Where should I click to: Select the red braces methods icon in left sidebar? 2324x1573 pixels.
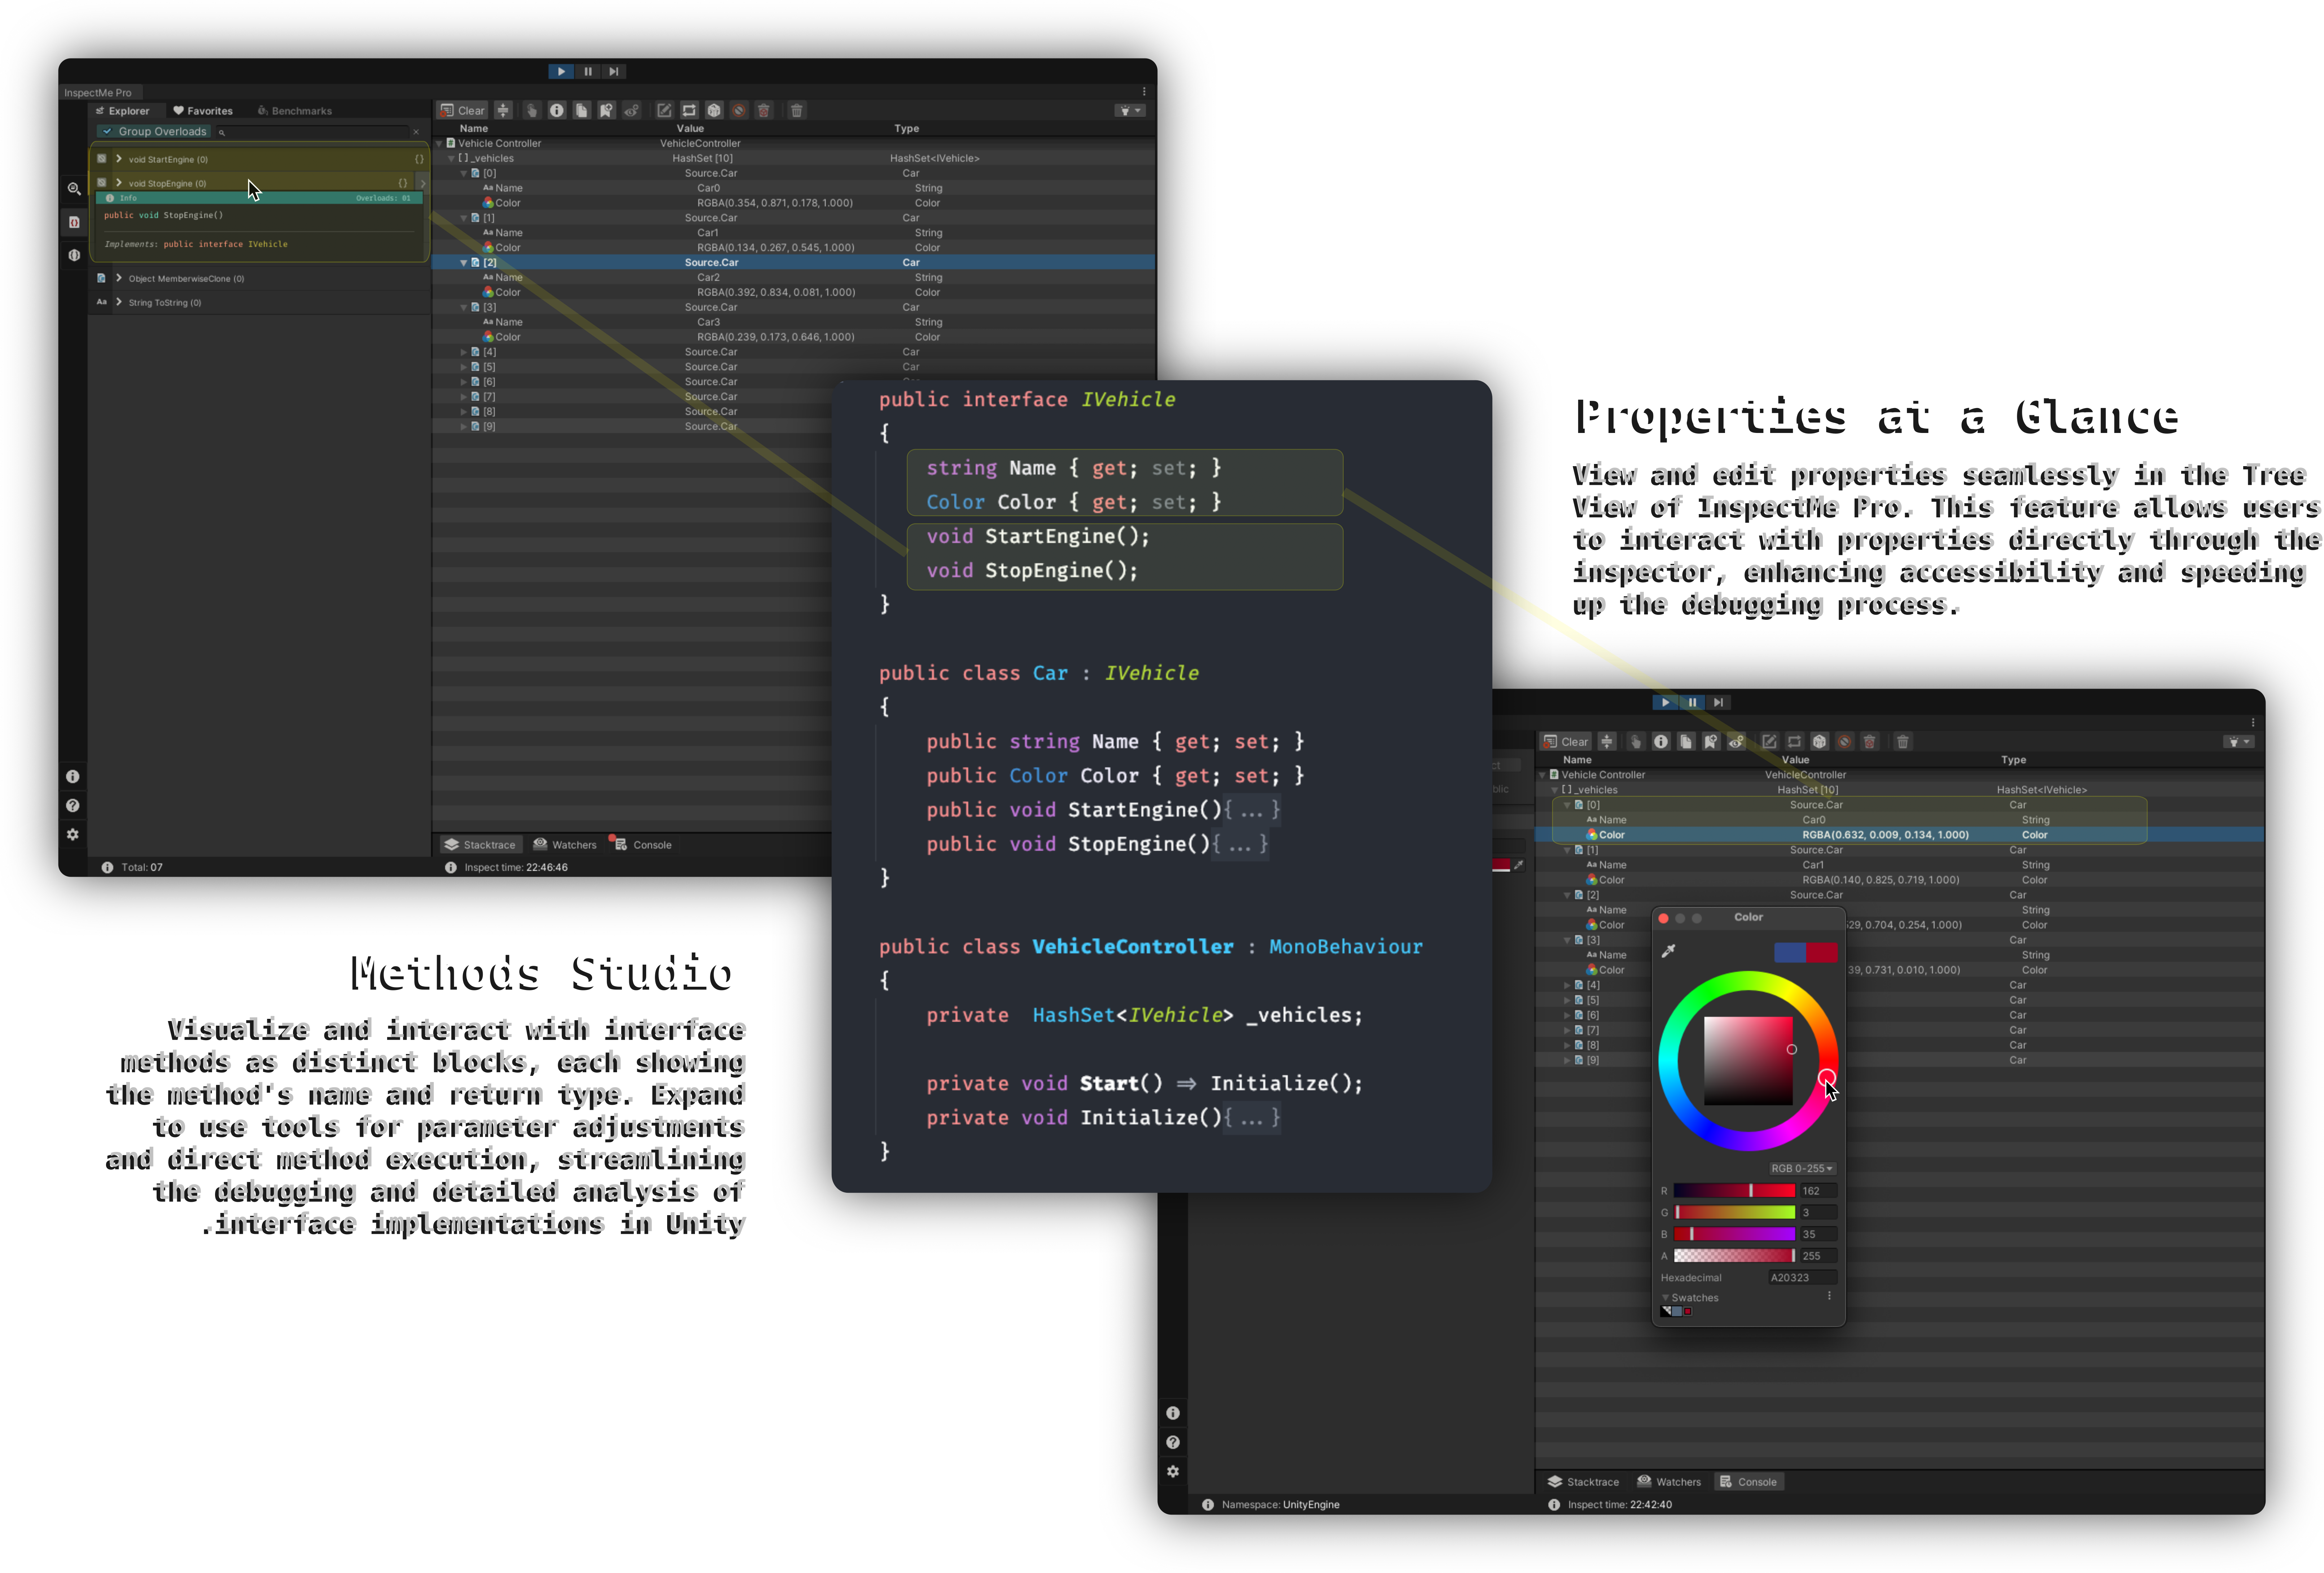pyautogui.click(x=74, y=222)
